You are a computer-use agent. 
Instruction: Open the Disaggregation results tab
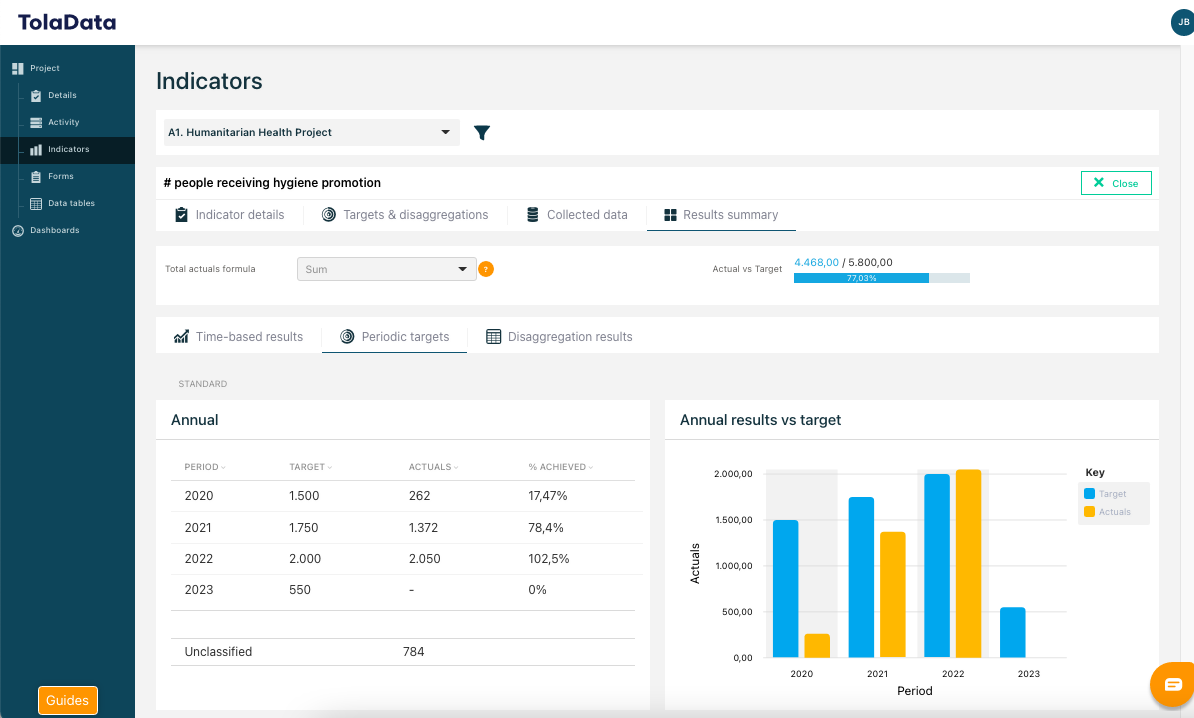[x=559, y=336]
